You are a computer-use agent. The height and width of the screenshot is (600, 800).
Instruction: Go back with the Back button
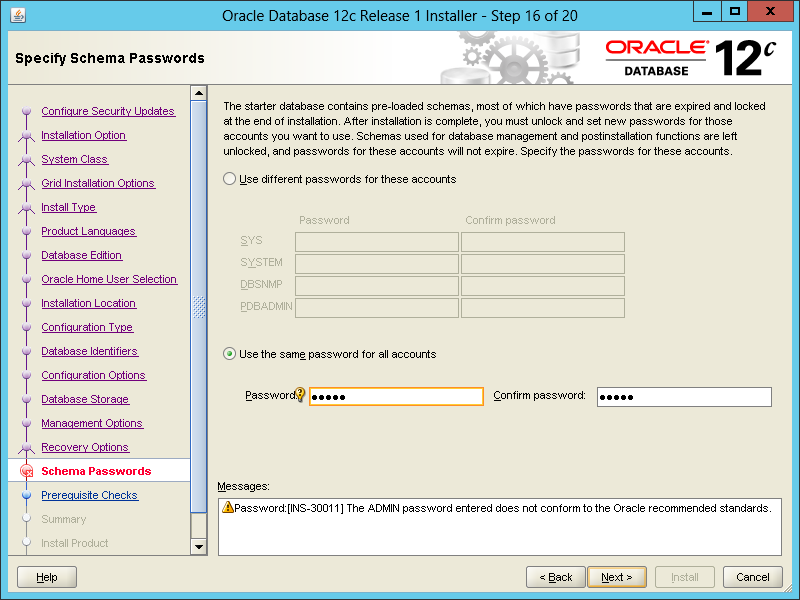556,577
